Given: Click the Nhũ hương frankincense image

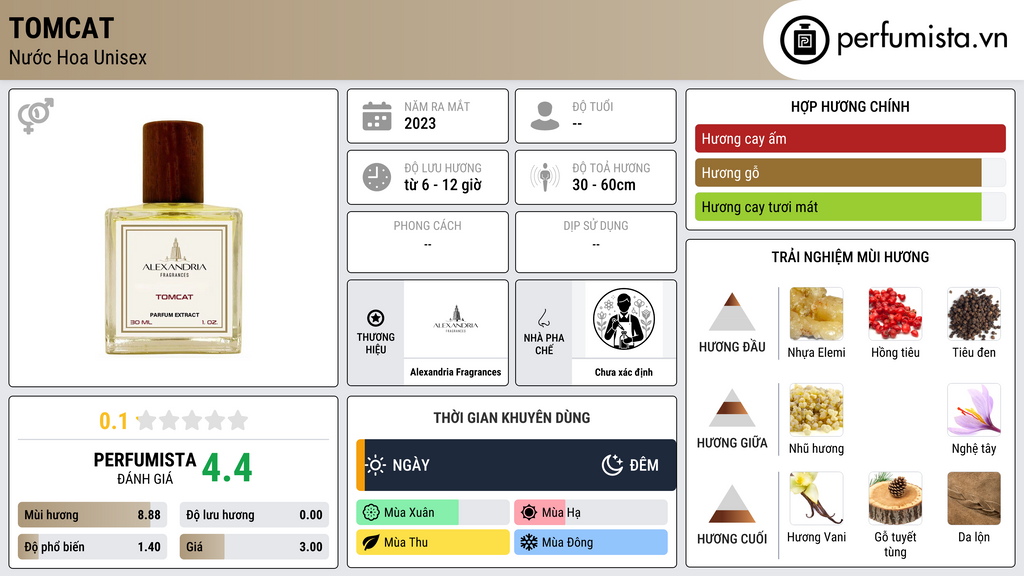Looking at the screenshot, I should (x=816, y=410).
